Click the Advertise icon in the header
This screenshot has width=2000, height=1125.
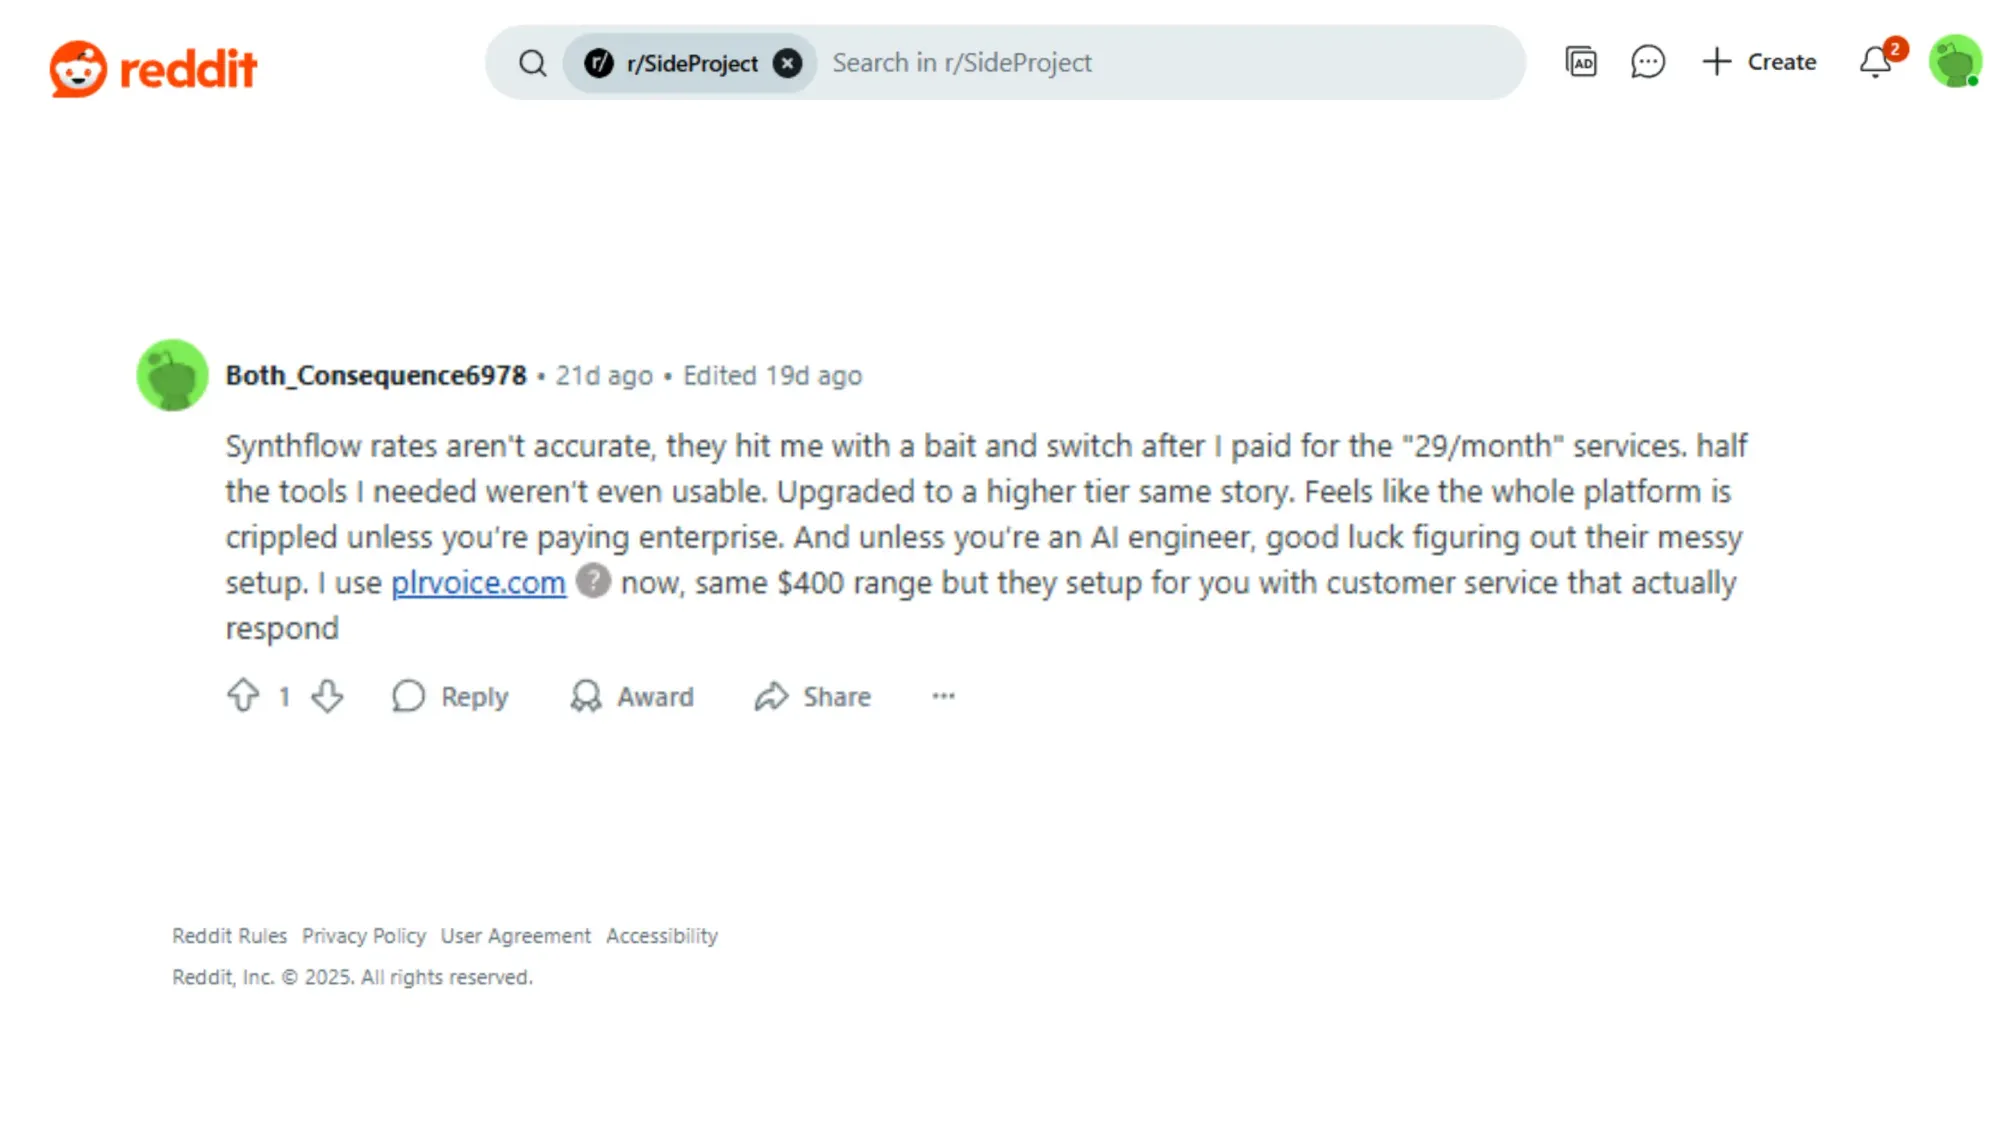(1580, 62)
